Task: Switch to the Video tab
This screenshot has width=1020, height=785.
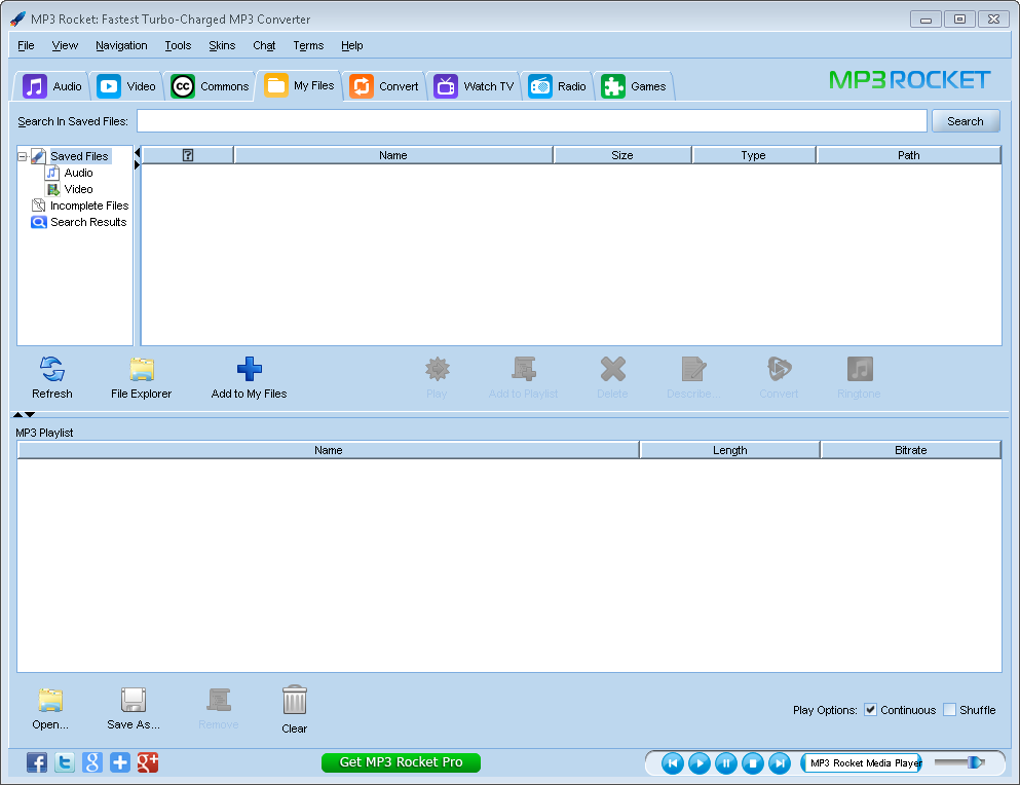Action: click(126, 86)
